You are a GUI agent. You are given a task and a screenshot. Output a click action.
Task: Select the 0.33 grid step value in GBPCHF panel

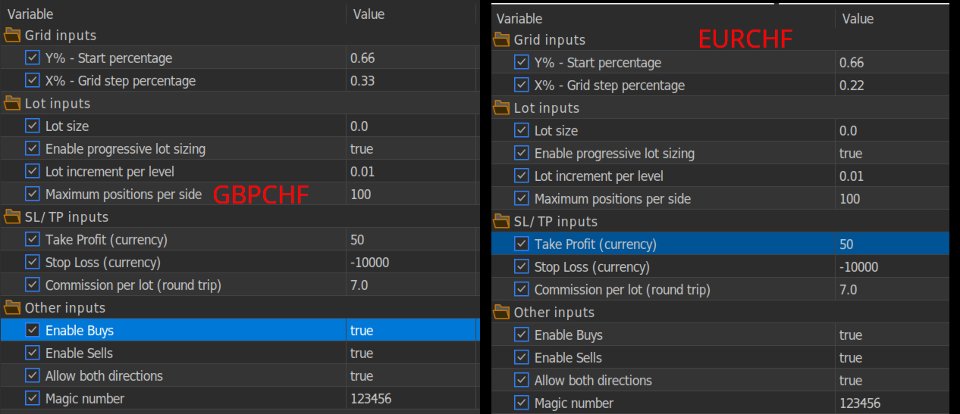click(x=362, y=81)
